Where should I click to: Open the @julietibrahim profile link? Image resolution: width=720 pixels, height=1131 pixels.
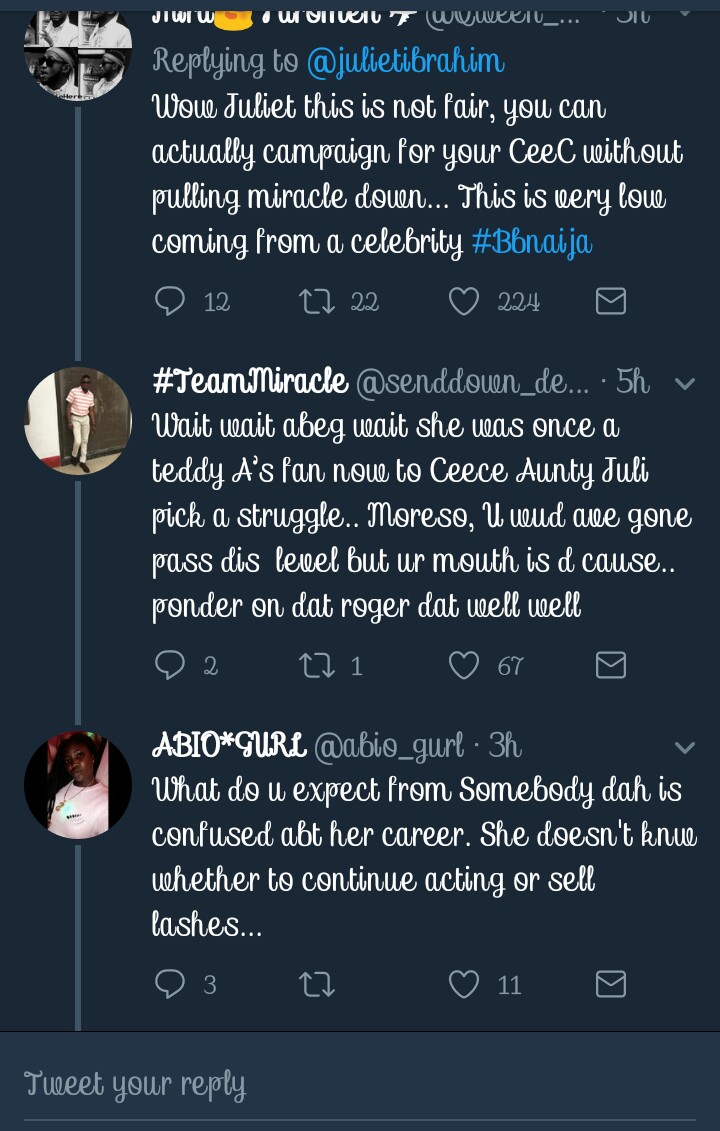[405, 62]
